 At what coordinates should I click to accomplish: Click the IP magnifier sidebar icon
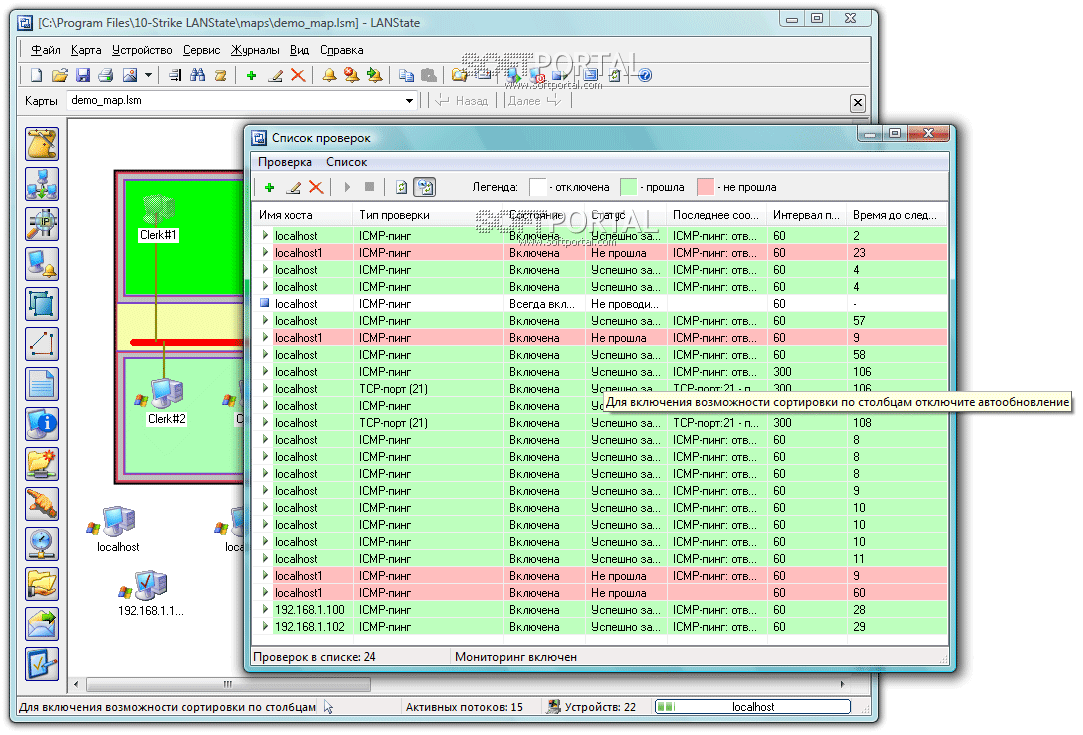coord(42,225)
